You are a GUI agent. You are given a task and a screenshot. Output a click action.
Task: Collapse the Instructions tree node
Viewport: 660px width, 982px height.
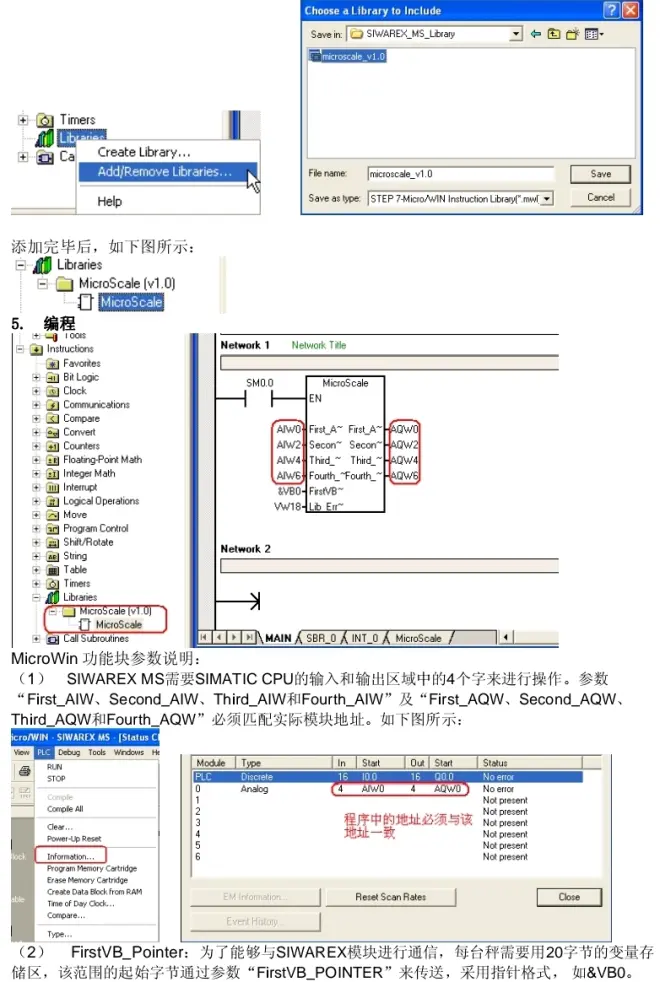pyautogui.click(x=20, y=349)
